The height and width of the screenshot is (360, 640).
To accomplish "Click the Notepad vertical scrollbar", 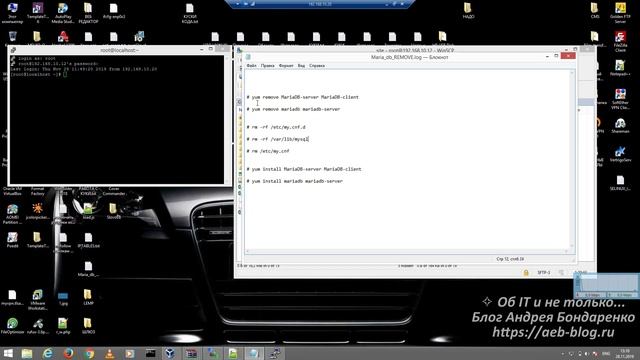I will [x=572, y=159].
